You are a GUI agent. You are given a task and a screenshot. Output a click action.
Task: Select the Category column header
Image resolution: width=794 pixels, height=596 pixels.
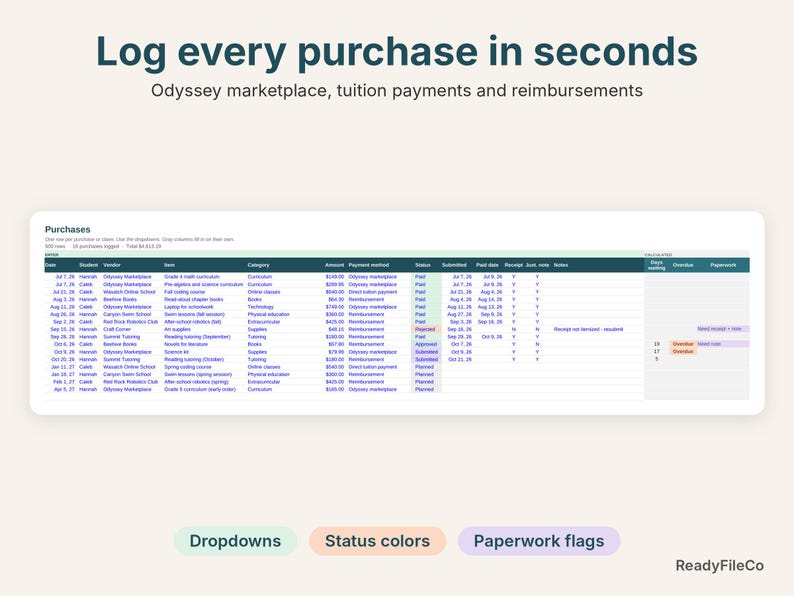pyautogui.click(x=258, y=265)
